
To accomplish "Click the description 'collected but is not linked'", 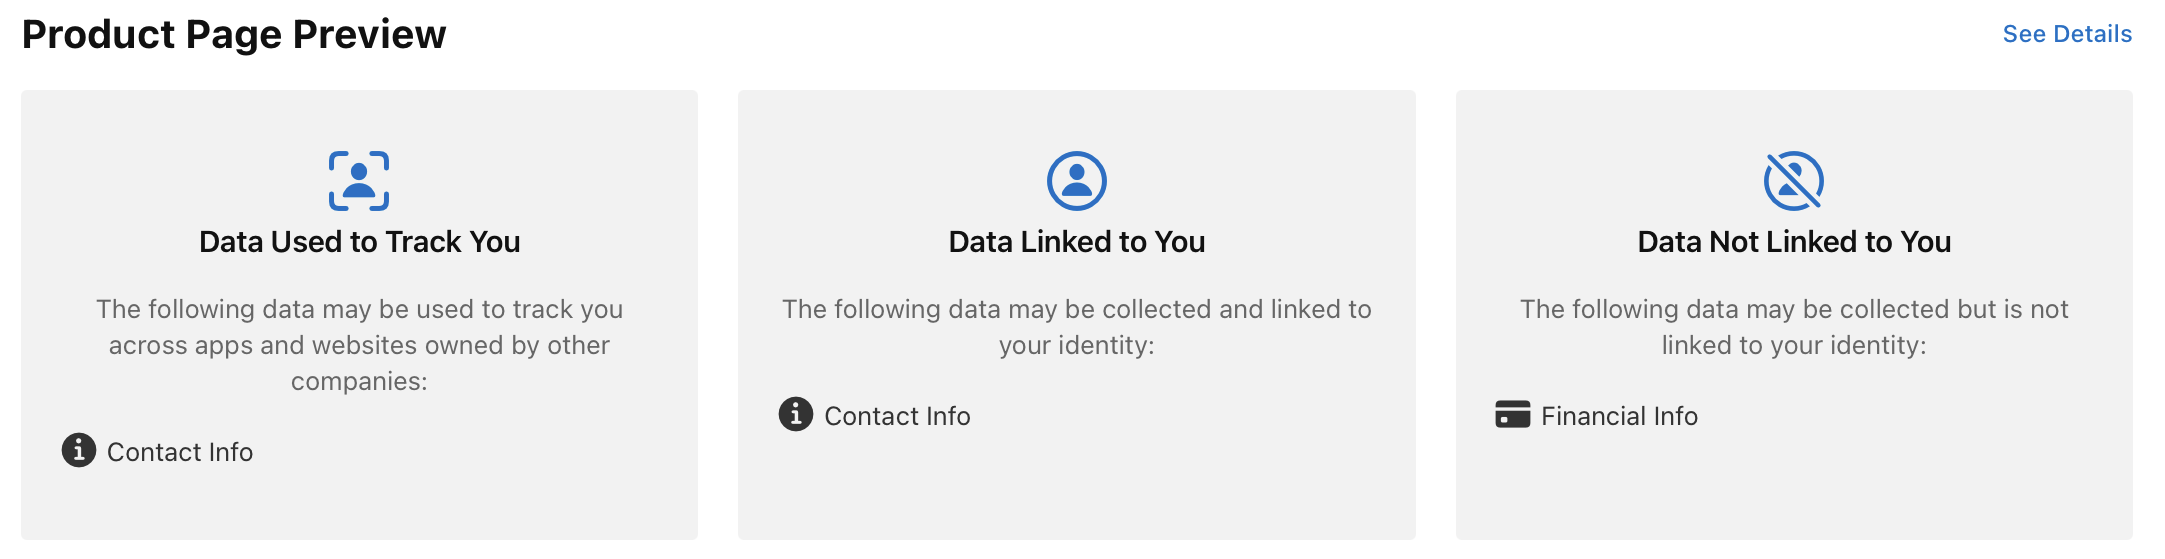I will point(1793,327).
